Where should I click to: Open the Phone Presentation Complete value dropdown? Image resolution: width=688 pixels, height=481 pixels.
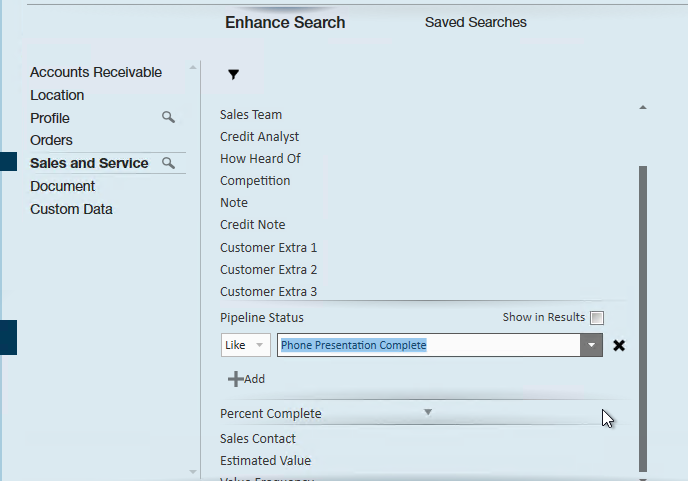pos(592,345)
